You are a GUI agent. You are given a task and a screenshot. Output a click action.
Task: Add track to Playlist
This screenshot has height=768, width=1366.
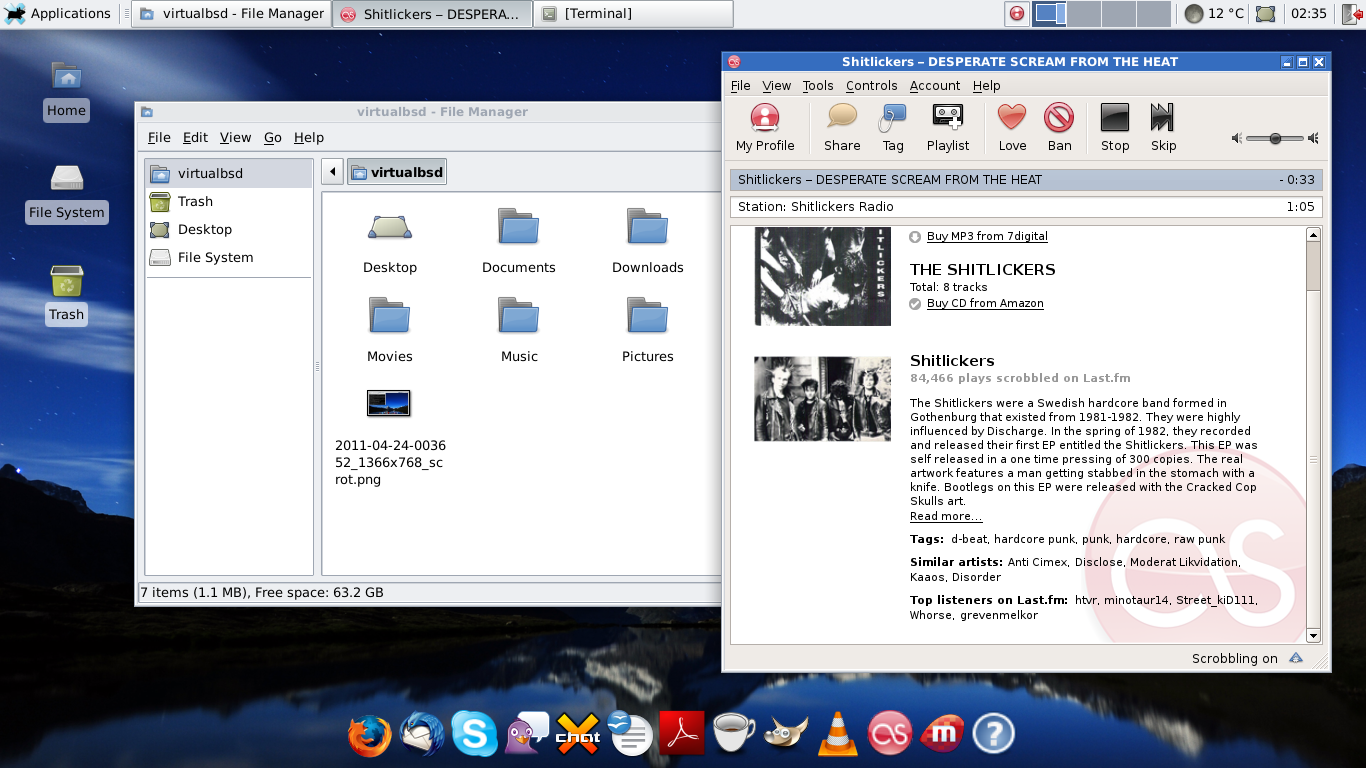tap(948, 128)
